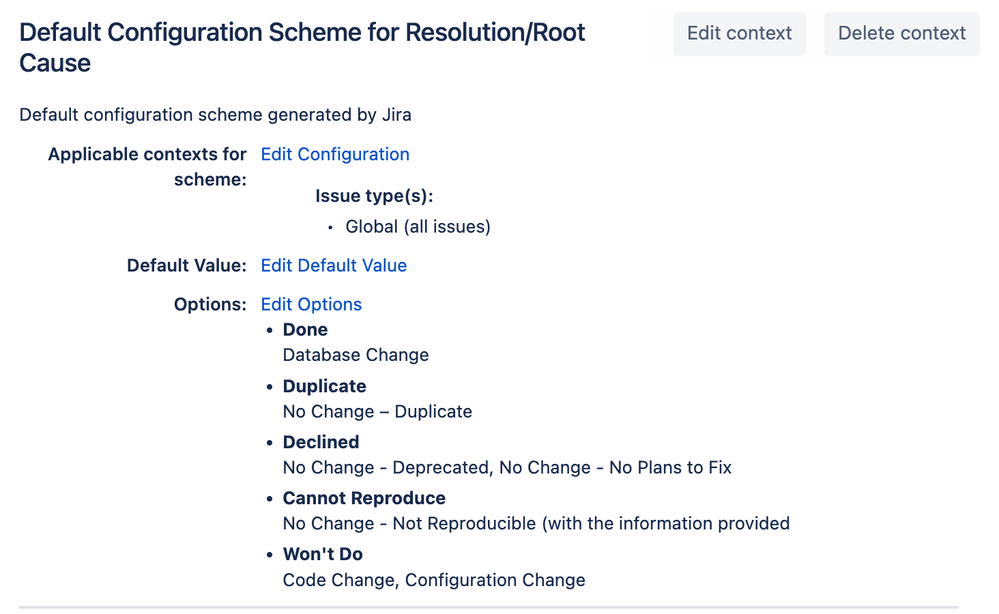Select the Code Change, Configuration Change line
This screenshot has width=999, height=614.
tap(434, 579)
